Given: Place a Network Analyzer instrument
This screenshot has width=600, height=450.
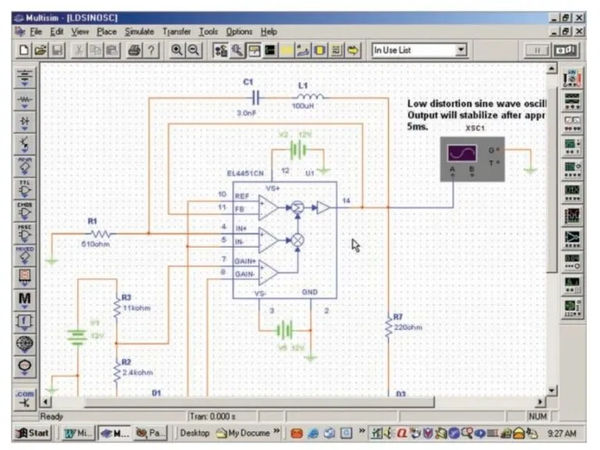Looking at the screenshot, I should pos(572,307).
